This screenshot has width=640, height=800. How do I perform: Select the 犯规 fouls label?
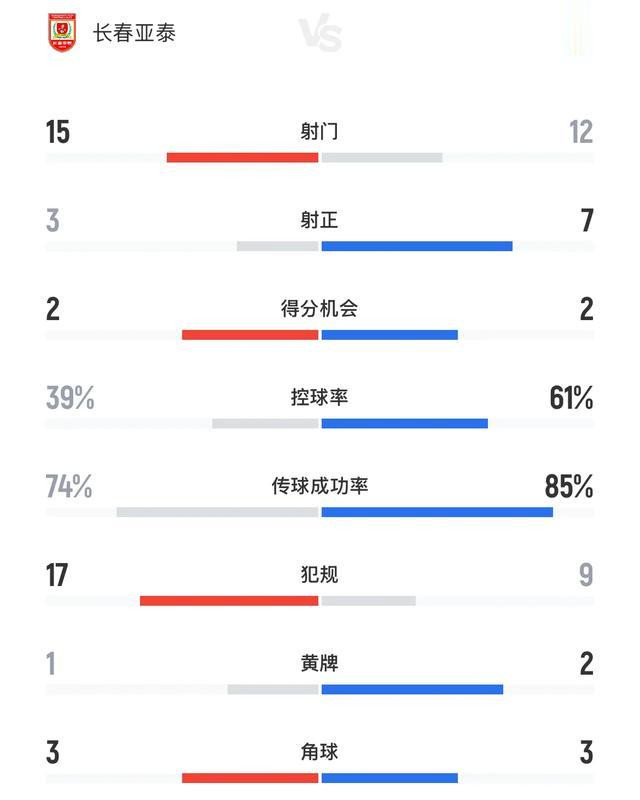pos(319,575)
